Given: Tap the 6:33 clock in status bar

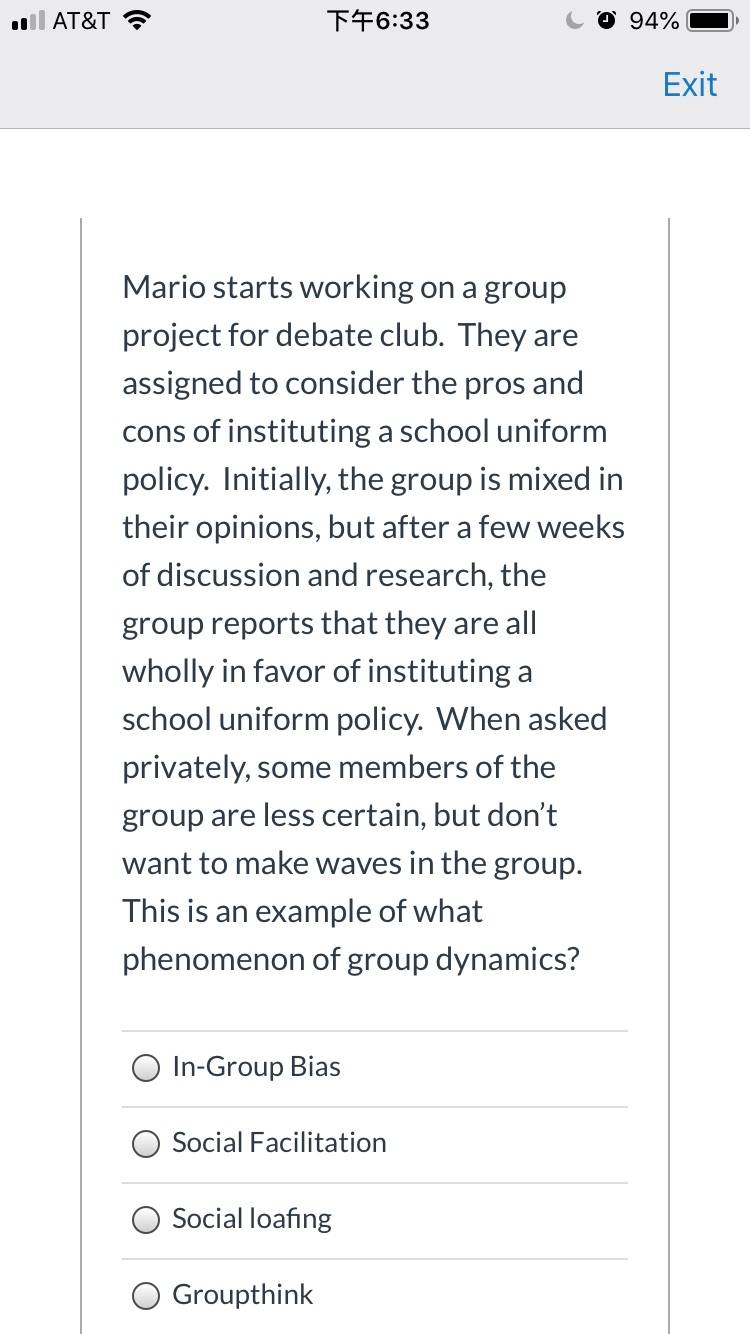Looking at the screenshot, I should [378, 20].
